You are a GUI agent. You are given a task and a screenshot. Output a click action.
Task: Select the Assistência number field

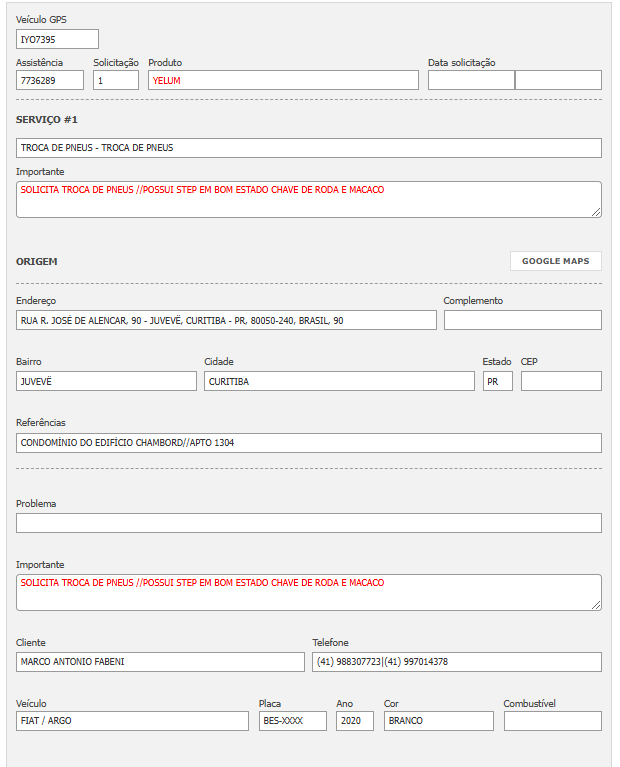tap(50, 80)
